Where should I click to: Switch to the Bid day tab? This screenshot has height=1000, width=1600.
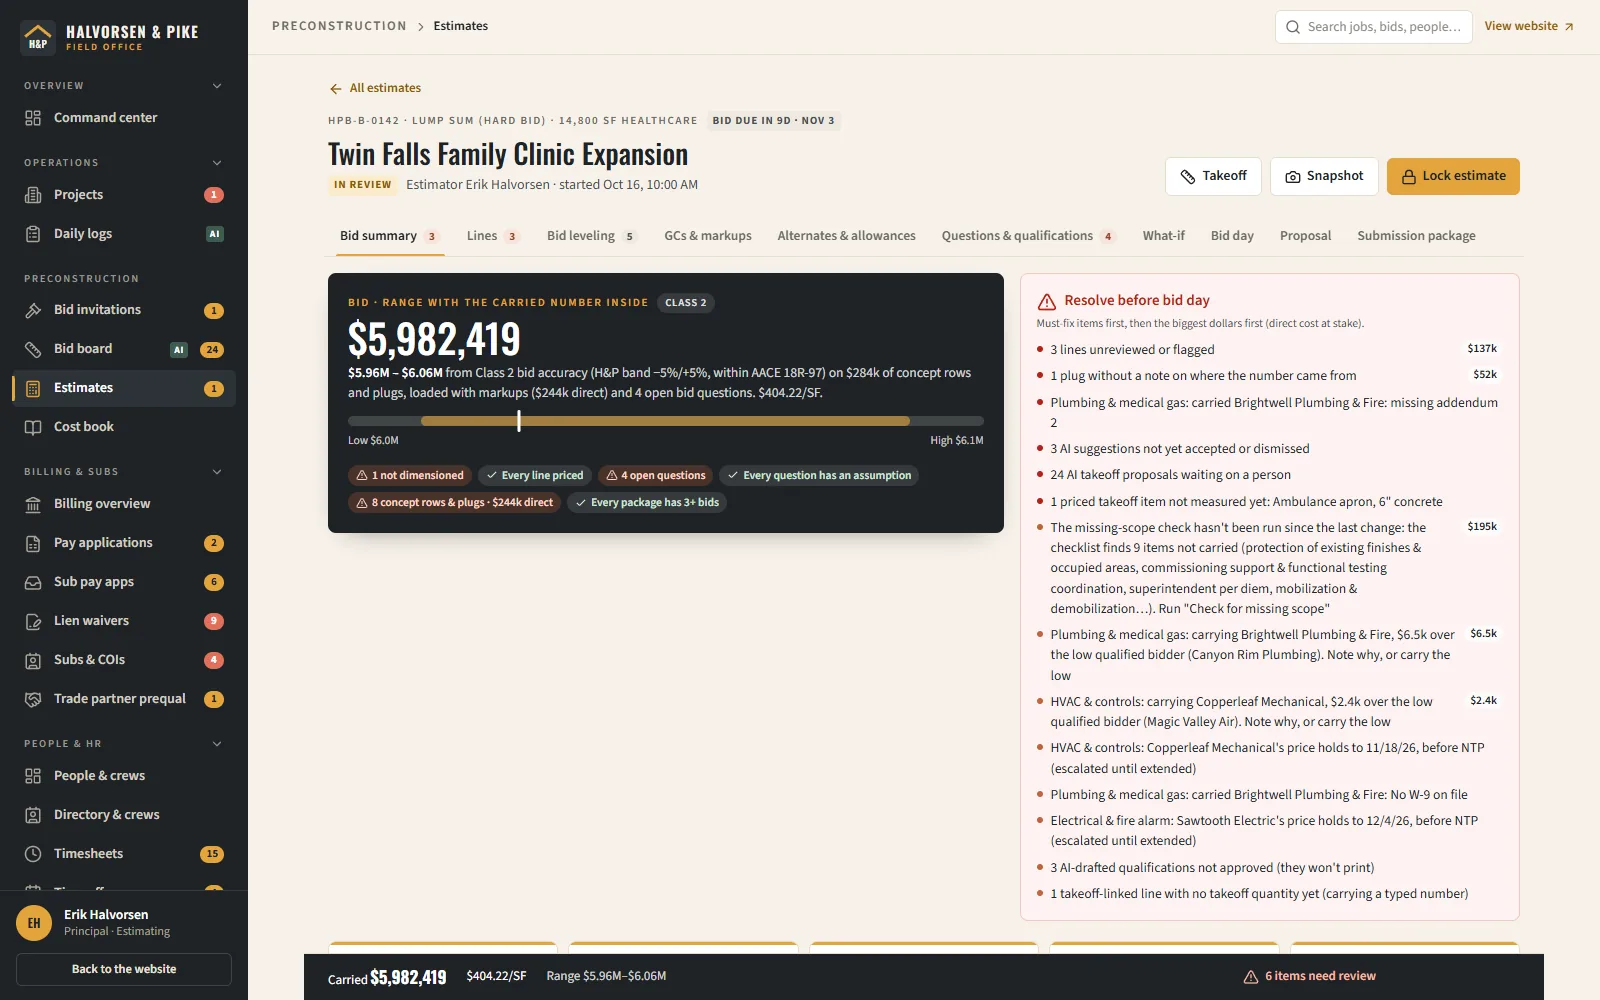(x=1232, y=236)
